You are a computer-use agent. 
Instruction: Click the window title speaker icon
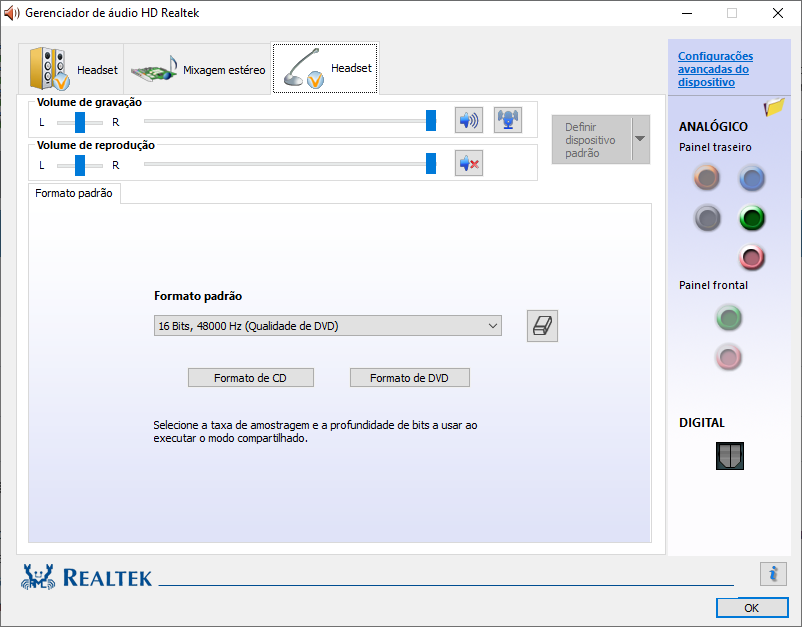point(11,13)
